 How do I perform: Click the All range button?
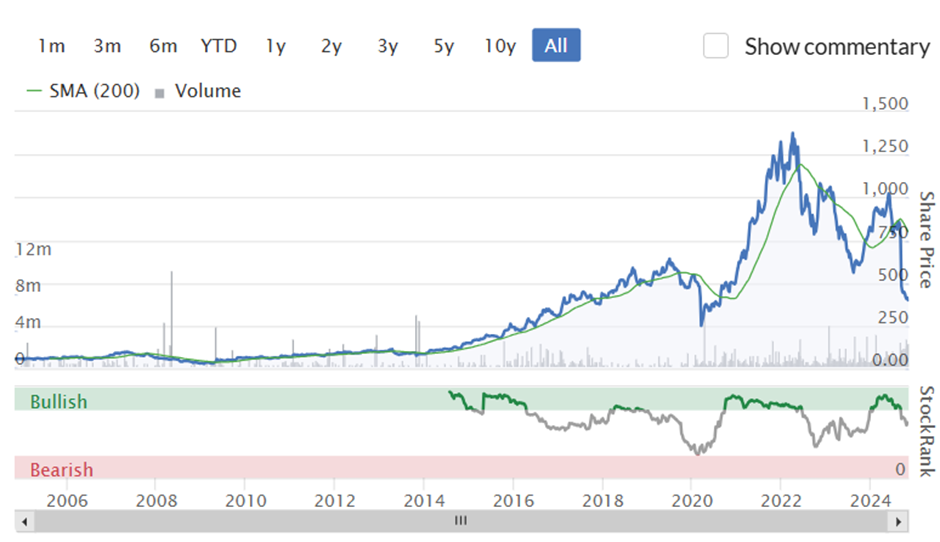click(x=556, y=45)
